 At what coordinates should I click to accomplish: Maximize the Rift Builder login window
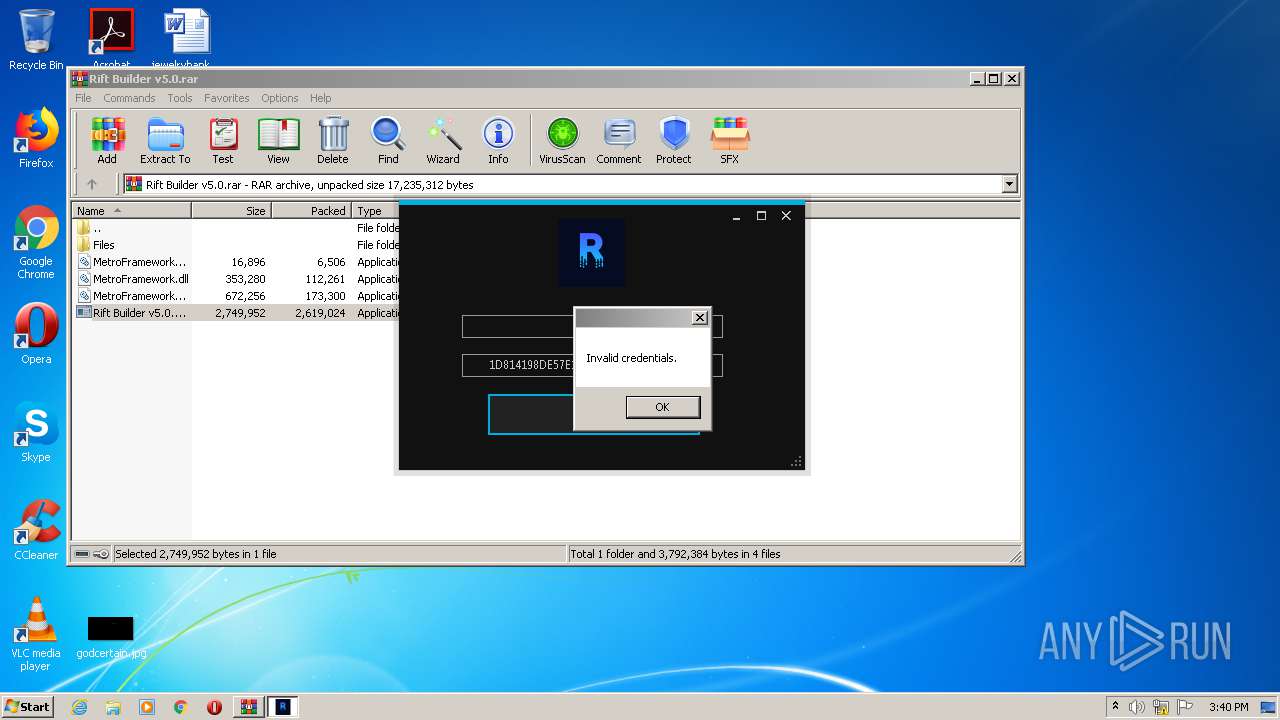pos(761,216)
